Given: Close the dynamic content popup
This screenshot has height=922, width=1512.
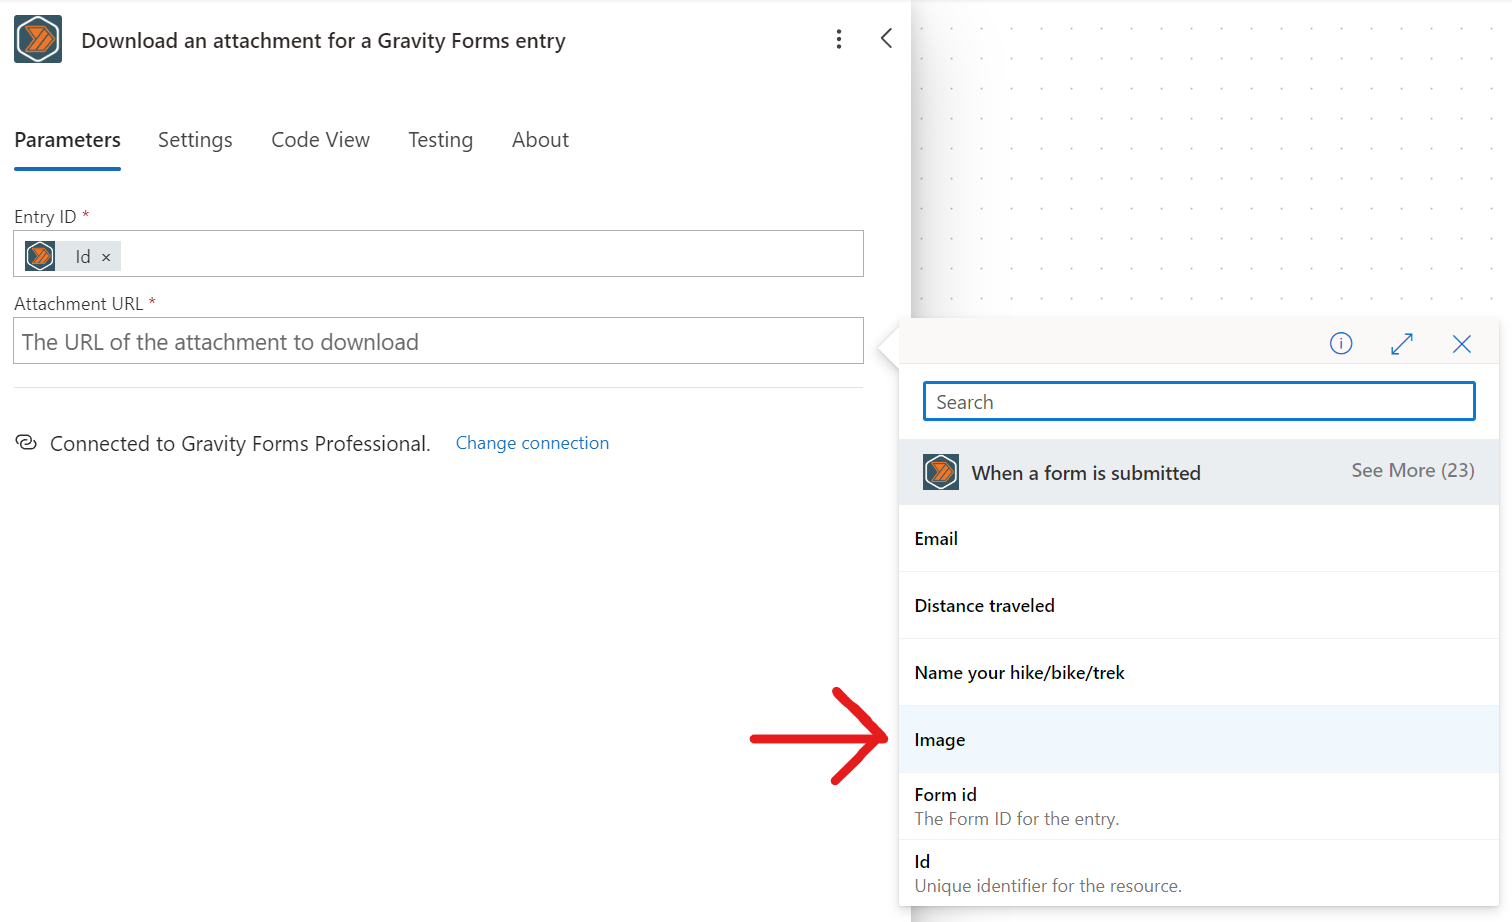Looking at the screenshot, I should tap(1462, 344).
